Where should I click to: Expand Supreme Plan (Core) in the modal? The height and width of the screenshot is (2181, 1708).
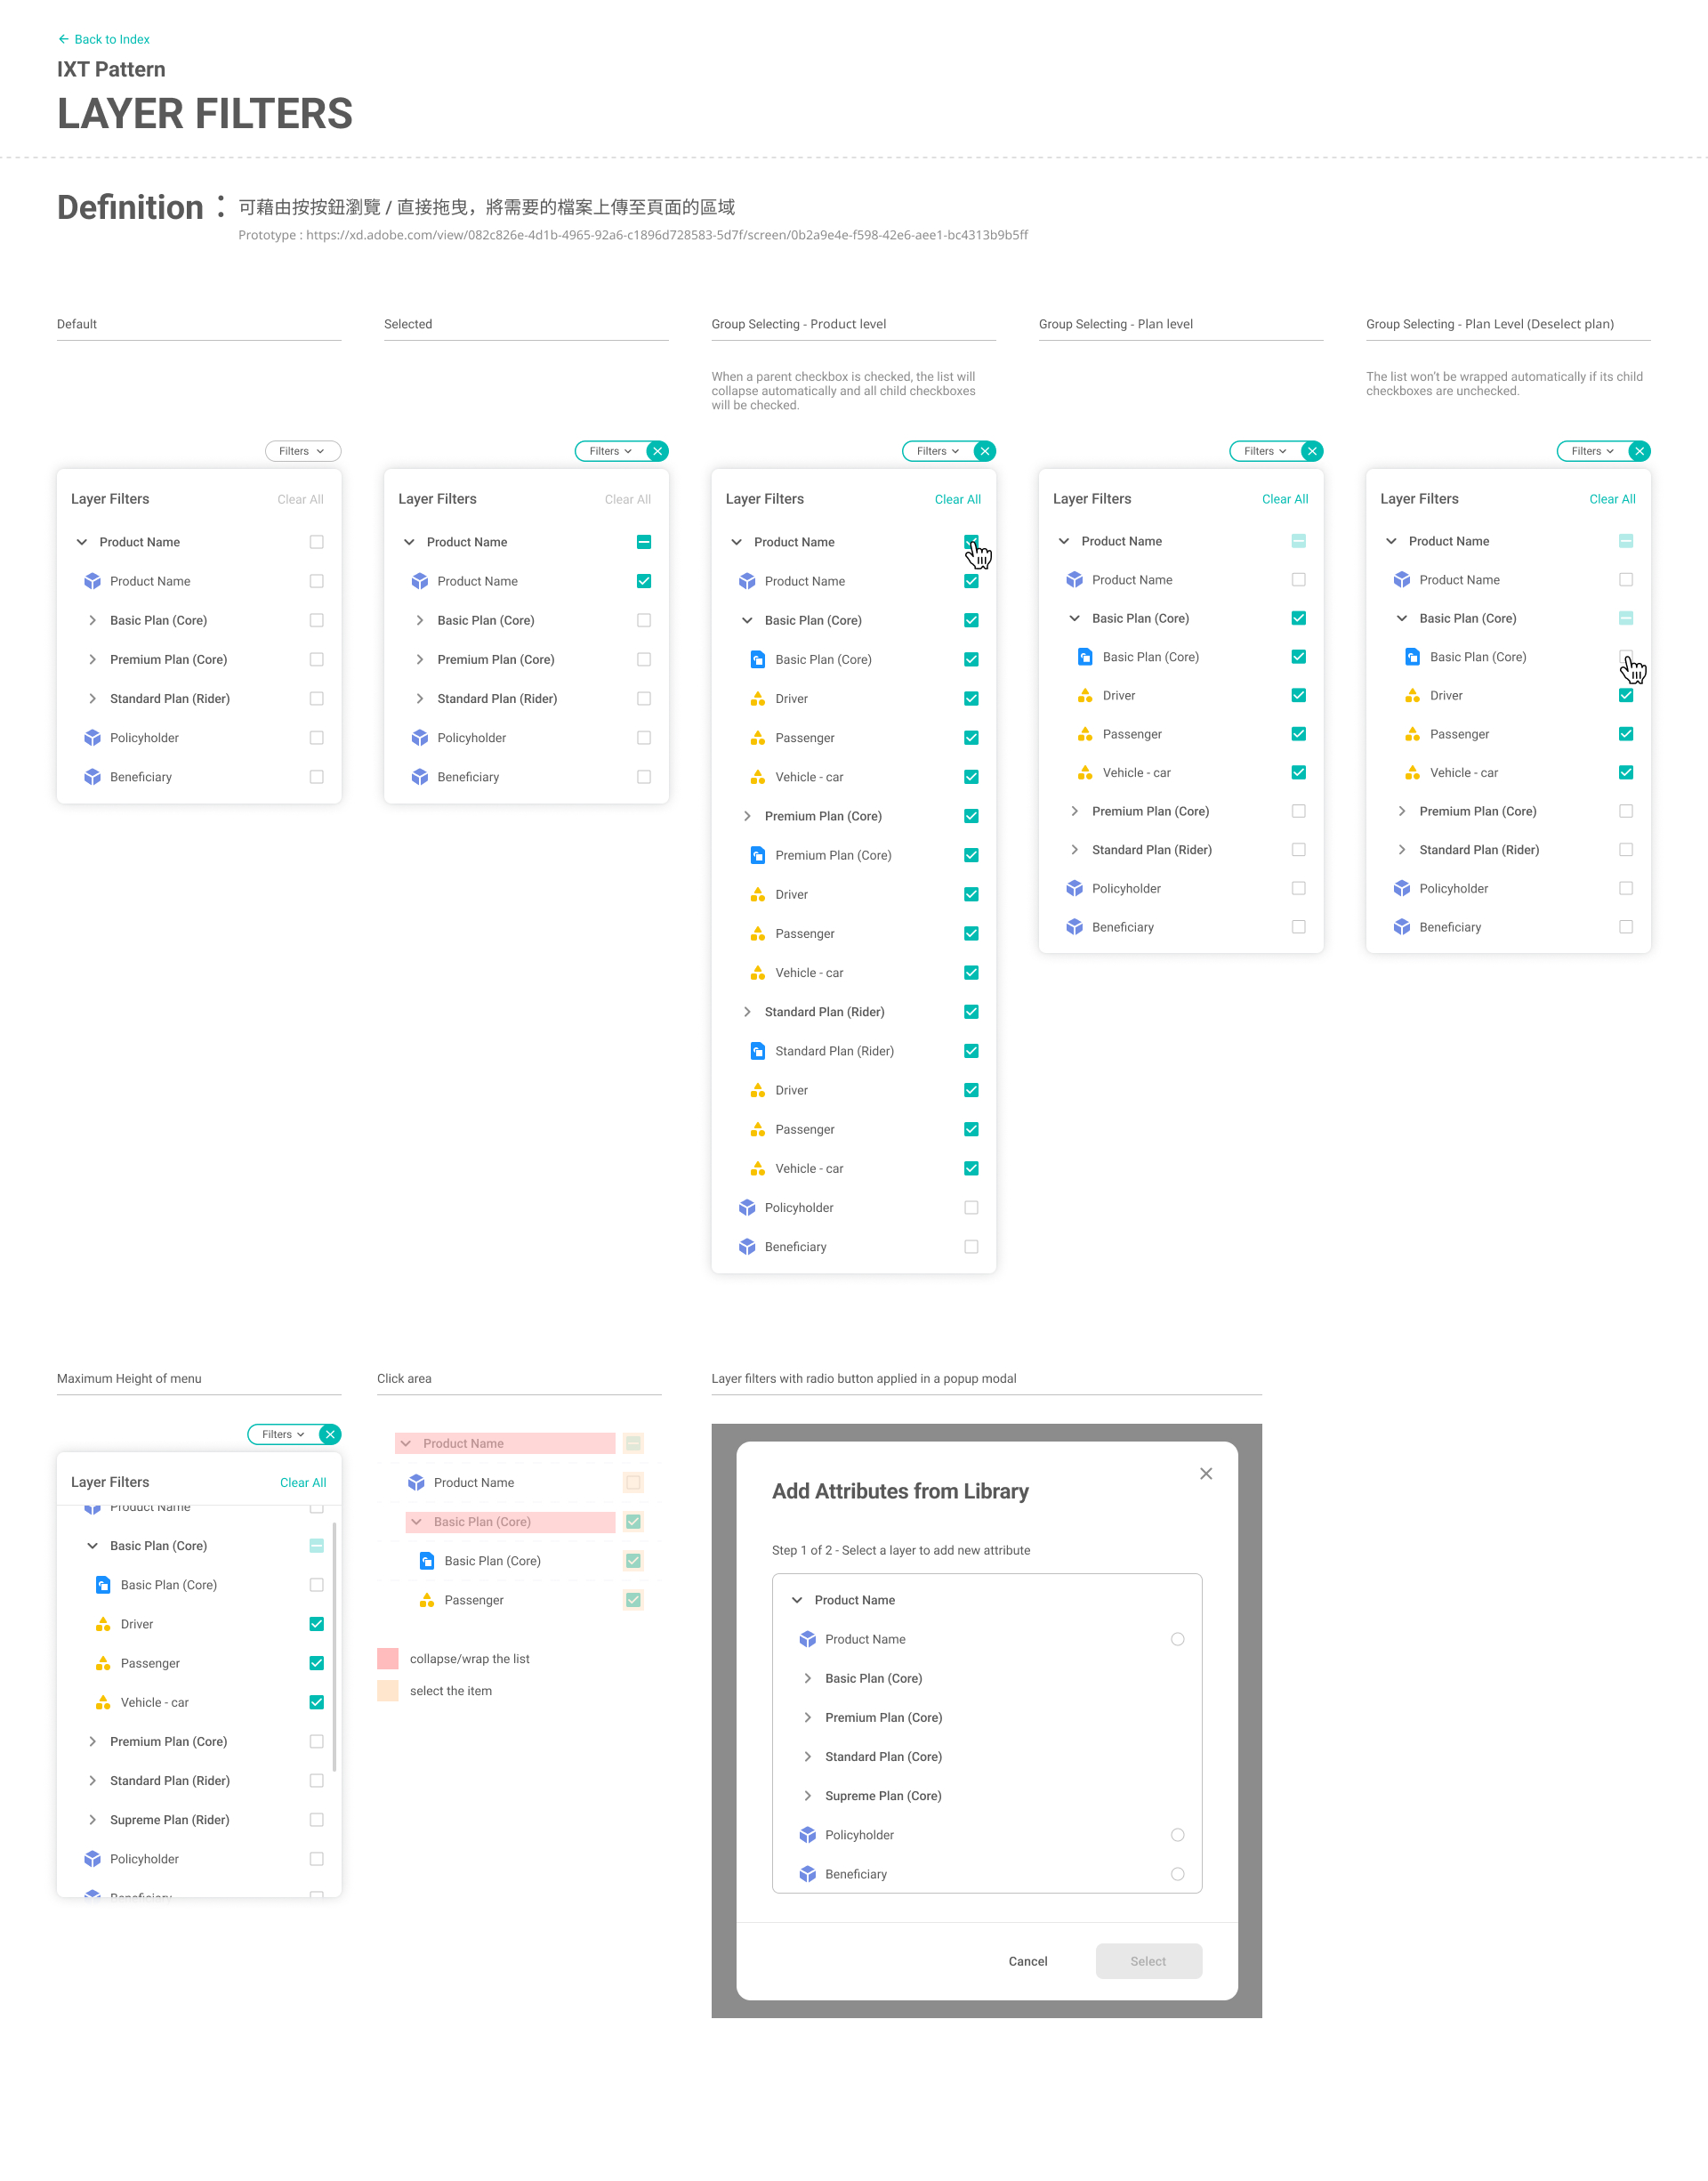click(808, 1796)
